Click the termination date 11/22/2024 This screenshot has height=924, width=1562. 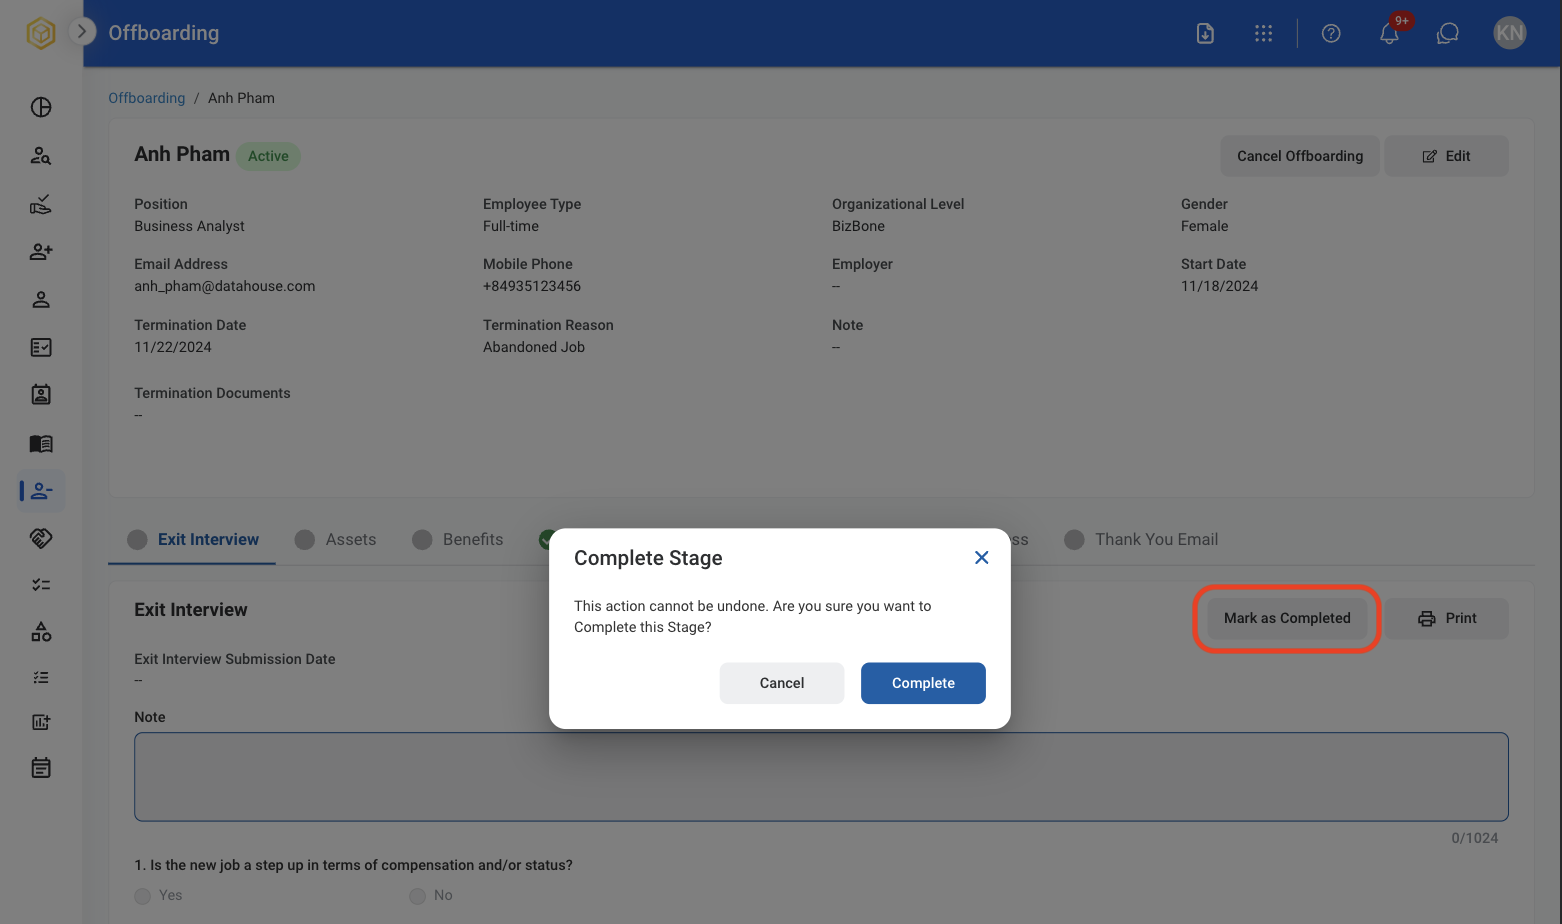pyautogui.click(x=173, y=347)
